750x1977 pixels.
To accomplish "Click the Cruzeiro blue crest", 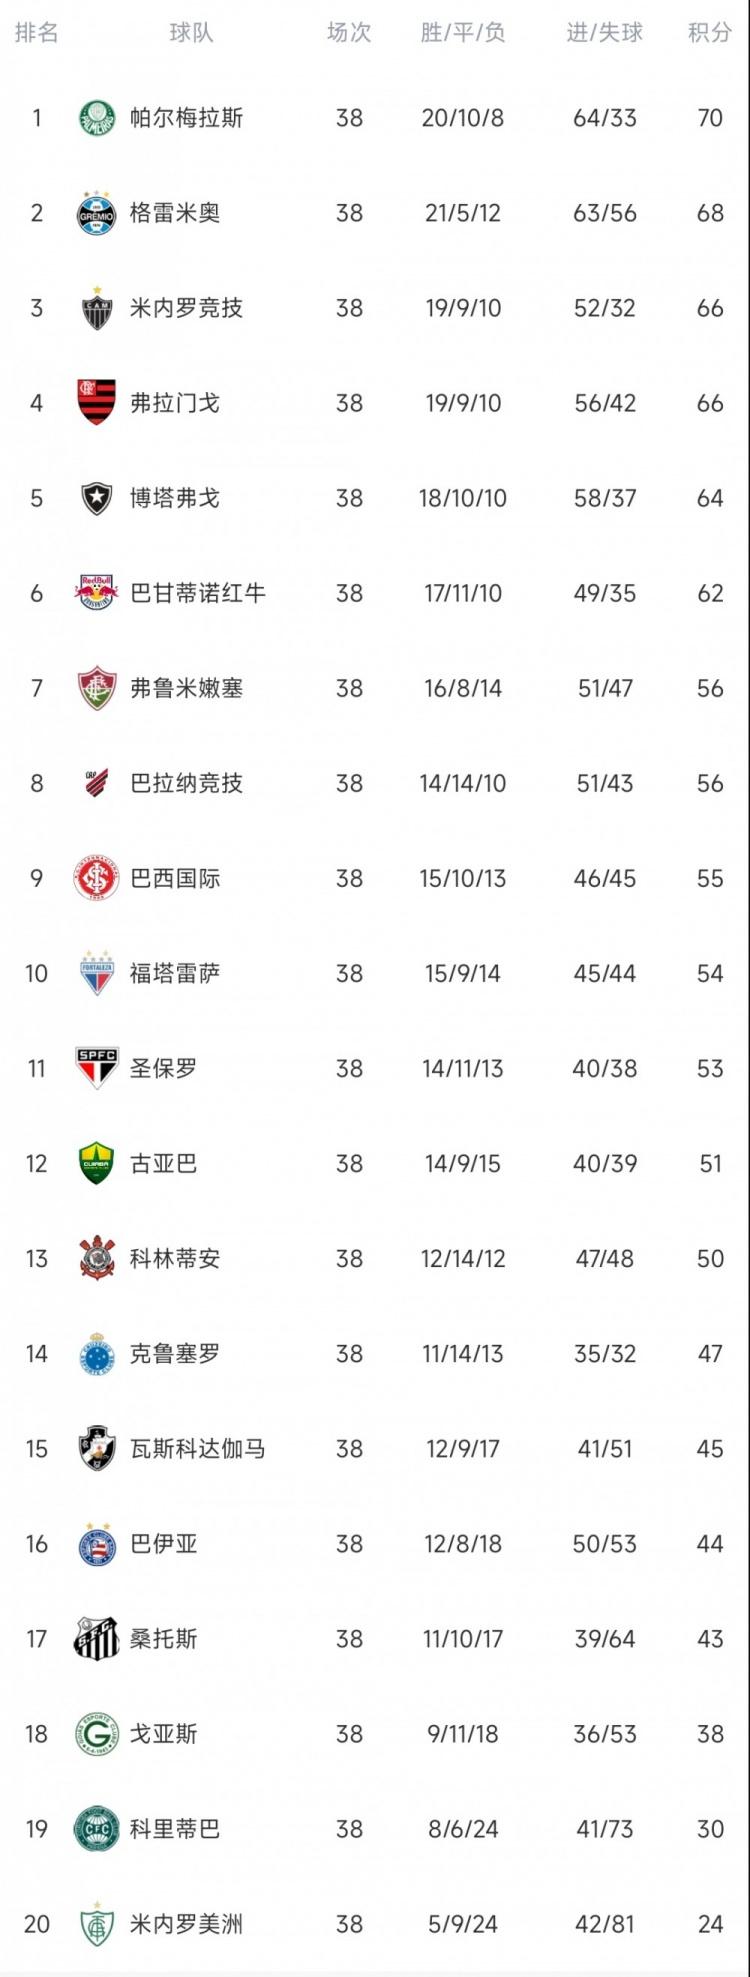I will 97,1353.
